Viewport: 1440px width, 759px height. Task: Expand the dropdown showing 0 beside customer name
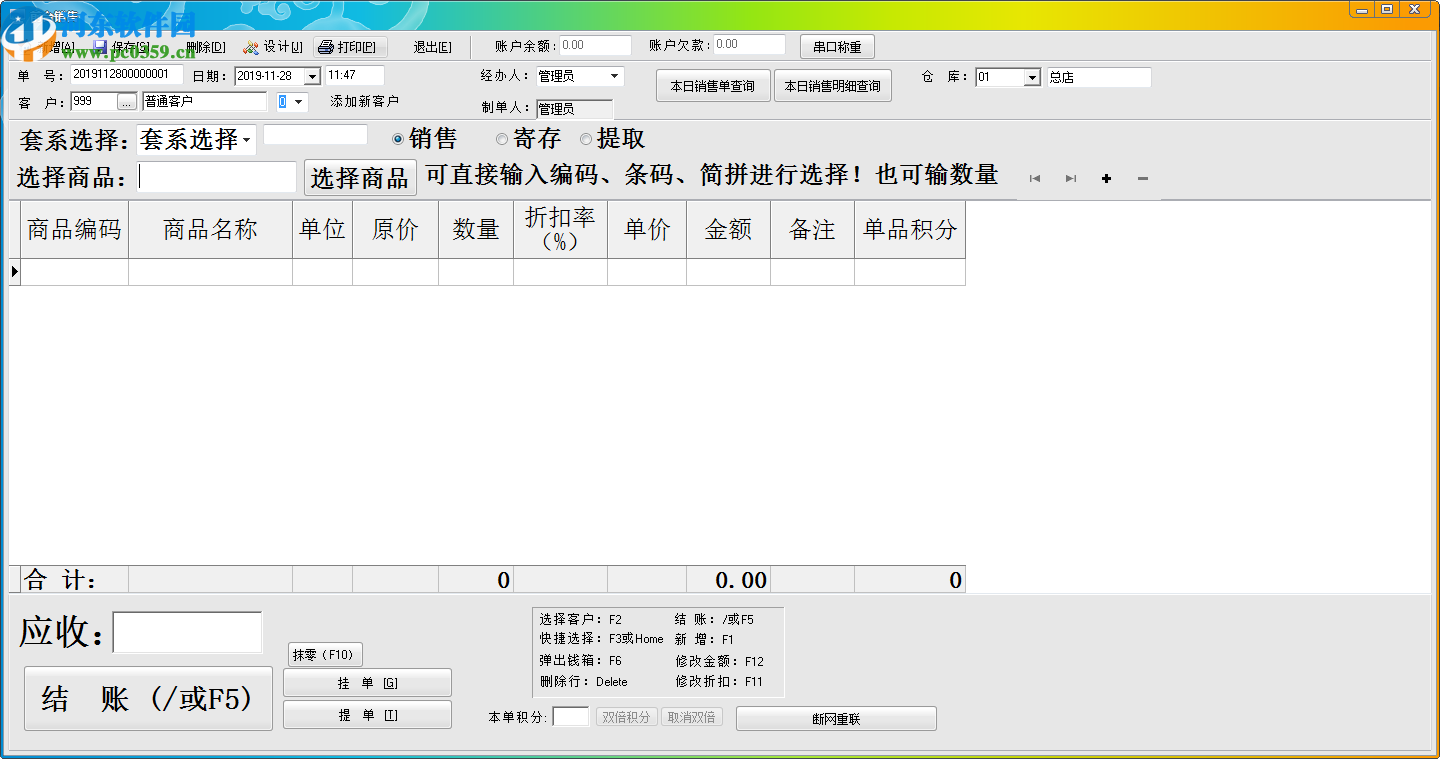[300, 102]
